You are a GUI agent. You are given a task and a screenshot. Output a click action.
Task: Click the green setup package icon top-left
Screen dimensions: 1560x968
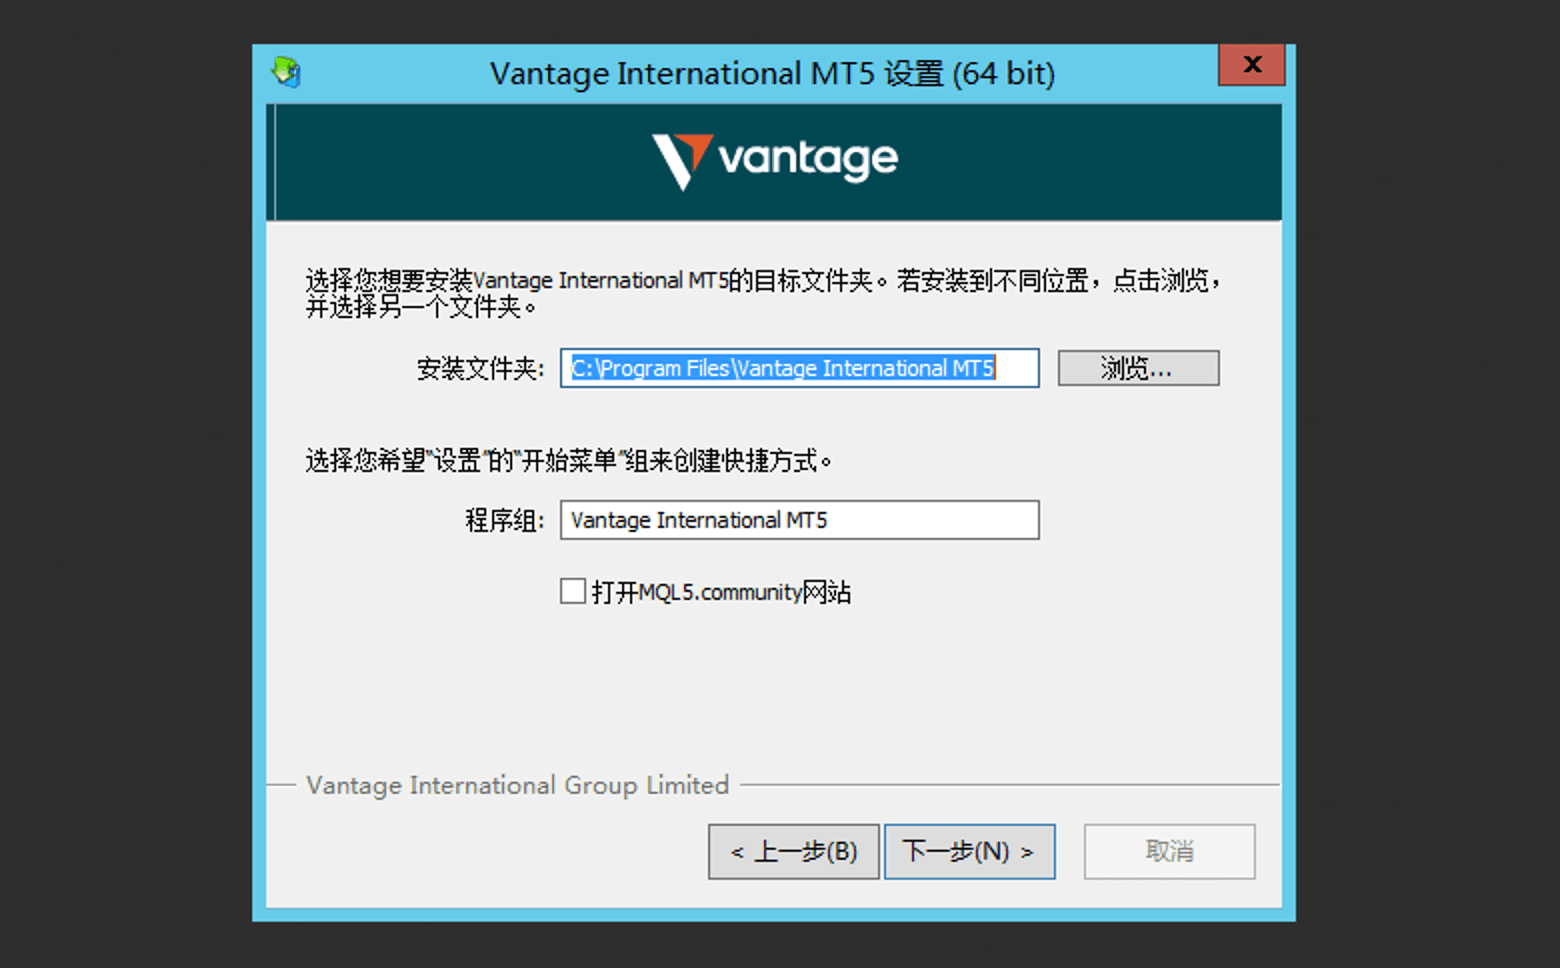(286, 72)
